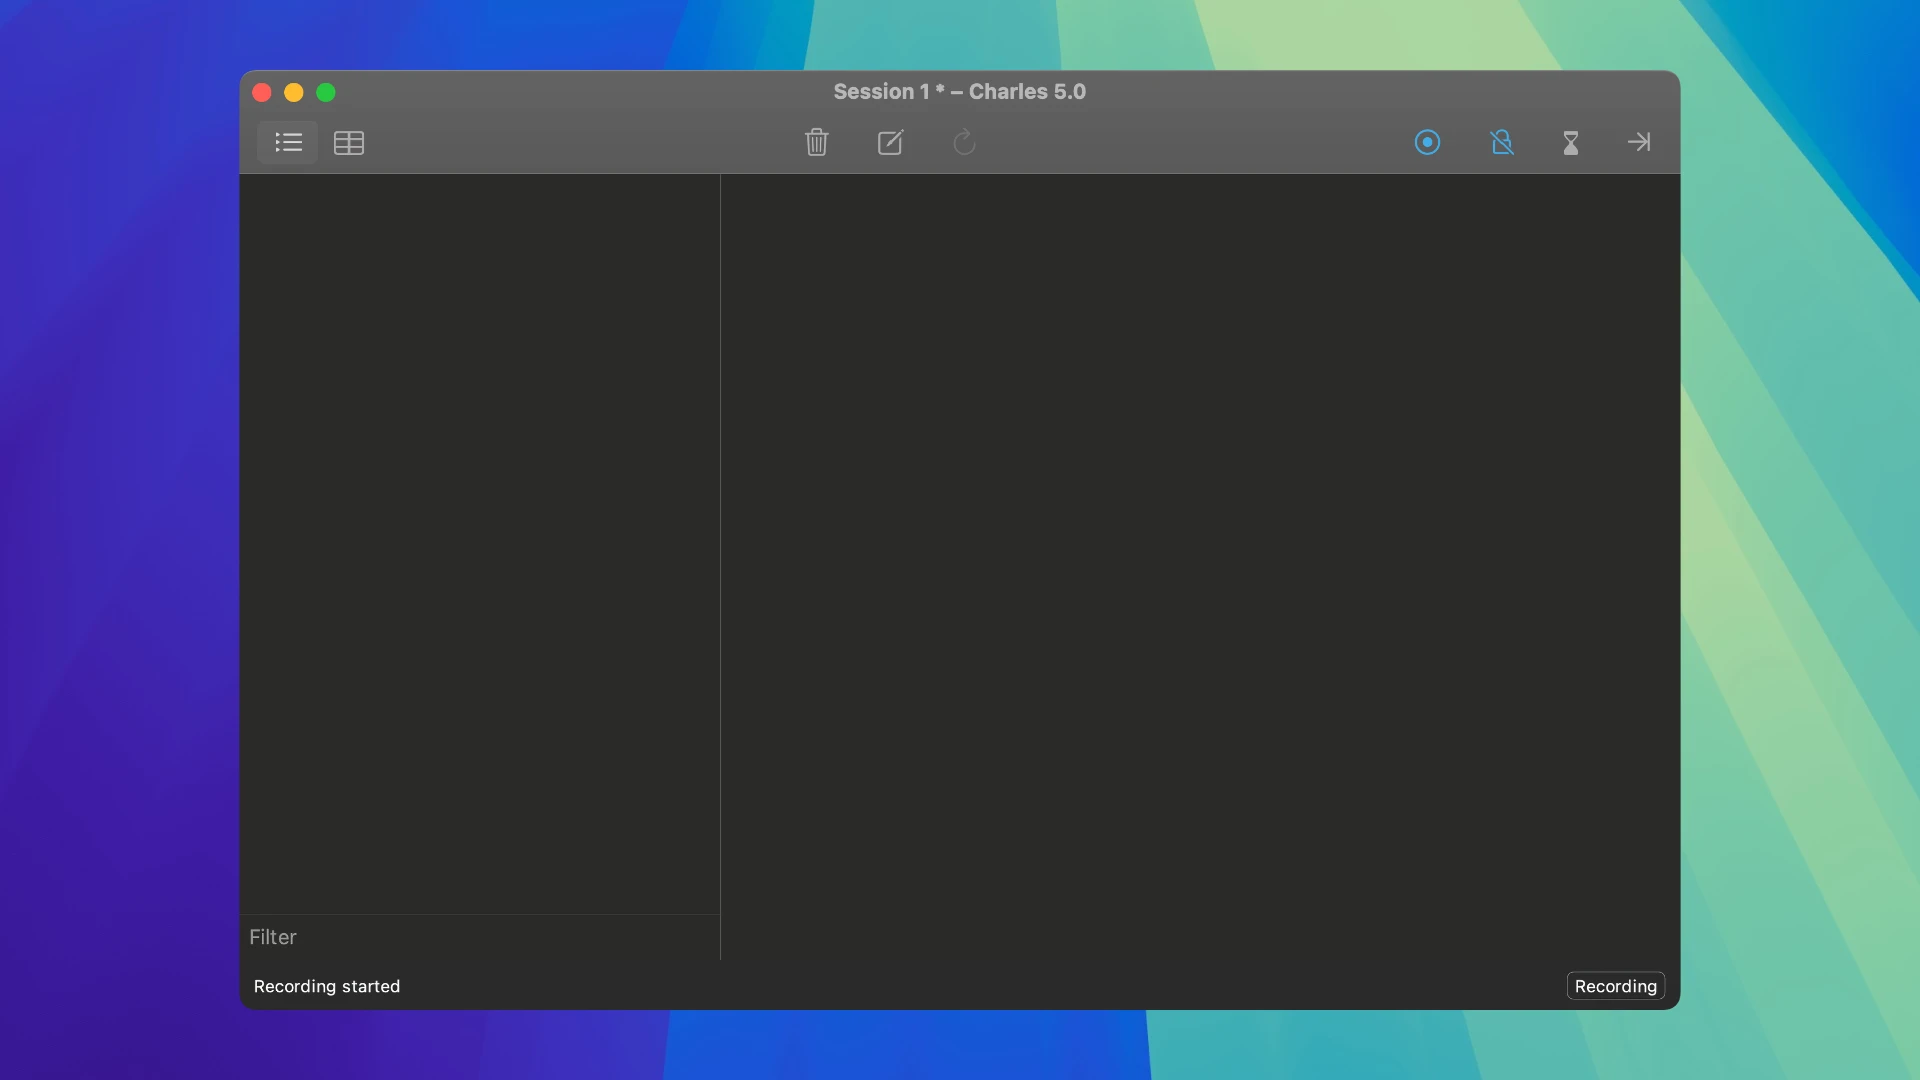Select the "Recording started" status message

tap(326, 985)
